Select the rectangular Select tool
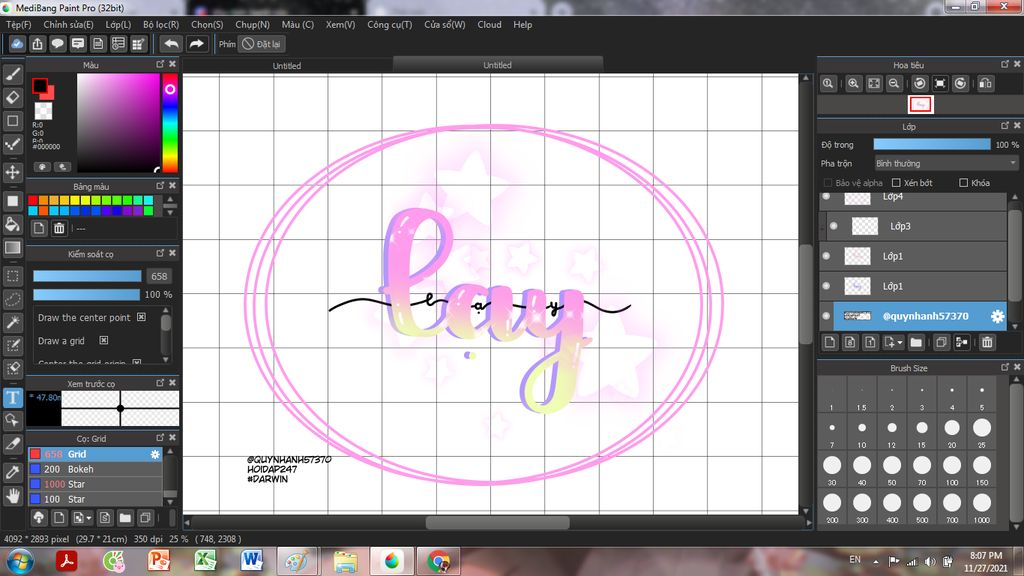The image size is (1024, 576). click(x=12, y=276)
